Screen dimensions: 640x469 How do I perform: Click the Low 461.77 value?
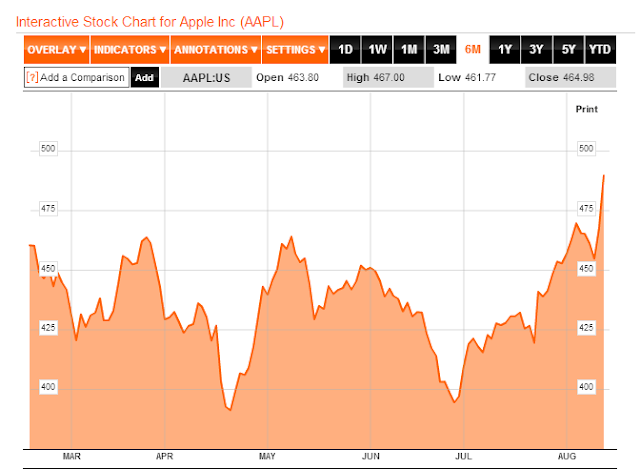(x=467, y=78)
